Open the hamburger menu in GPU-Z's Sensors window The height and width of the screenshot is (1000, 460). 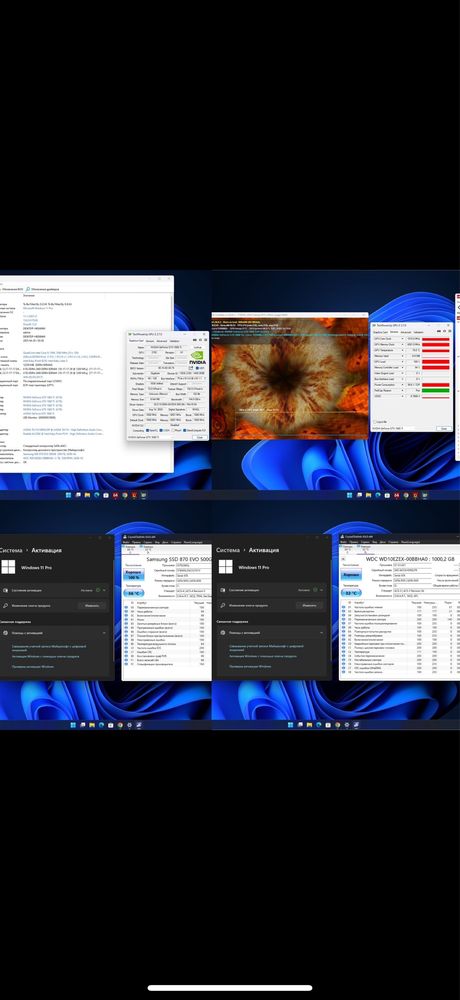pyautogui.click(x=450, y=331)
